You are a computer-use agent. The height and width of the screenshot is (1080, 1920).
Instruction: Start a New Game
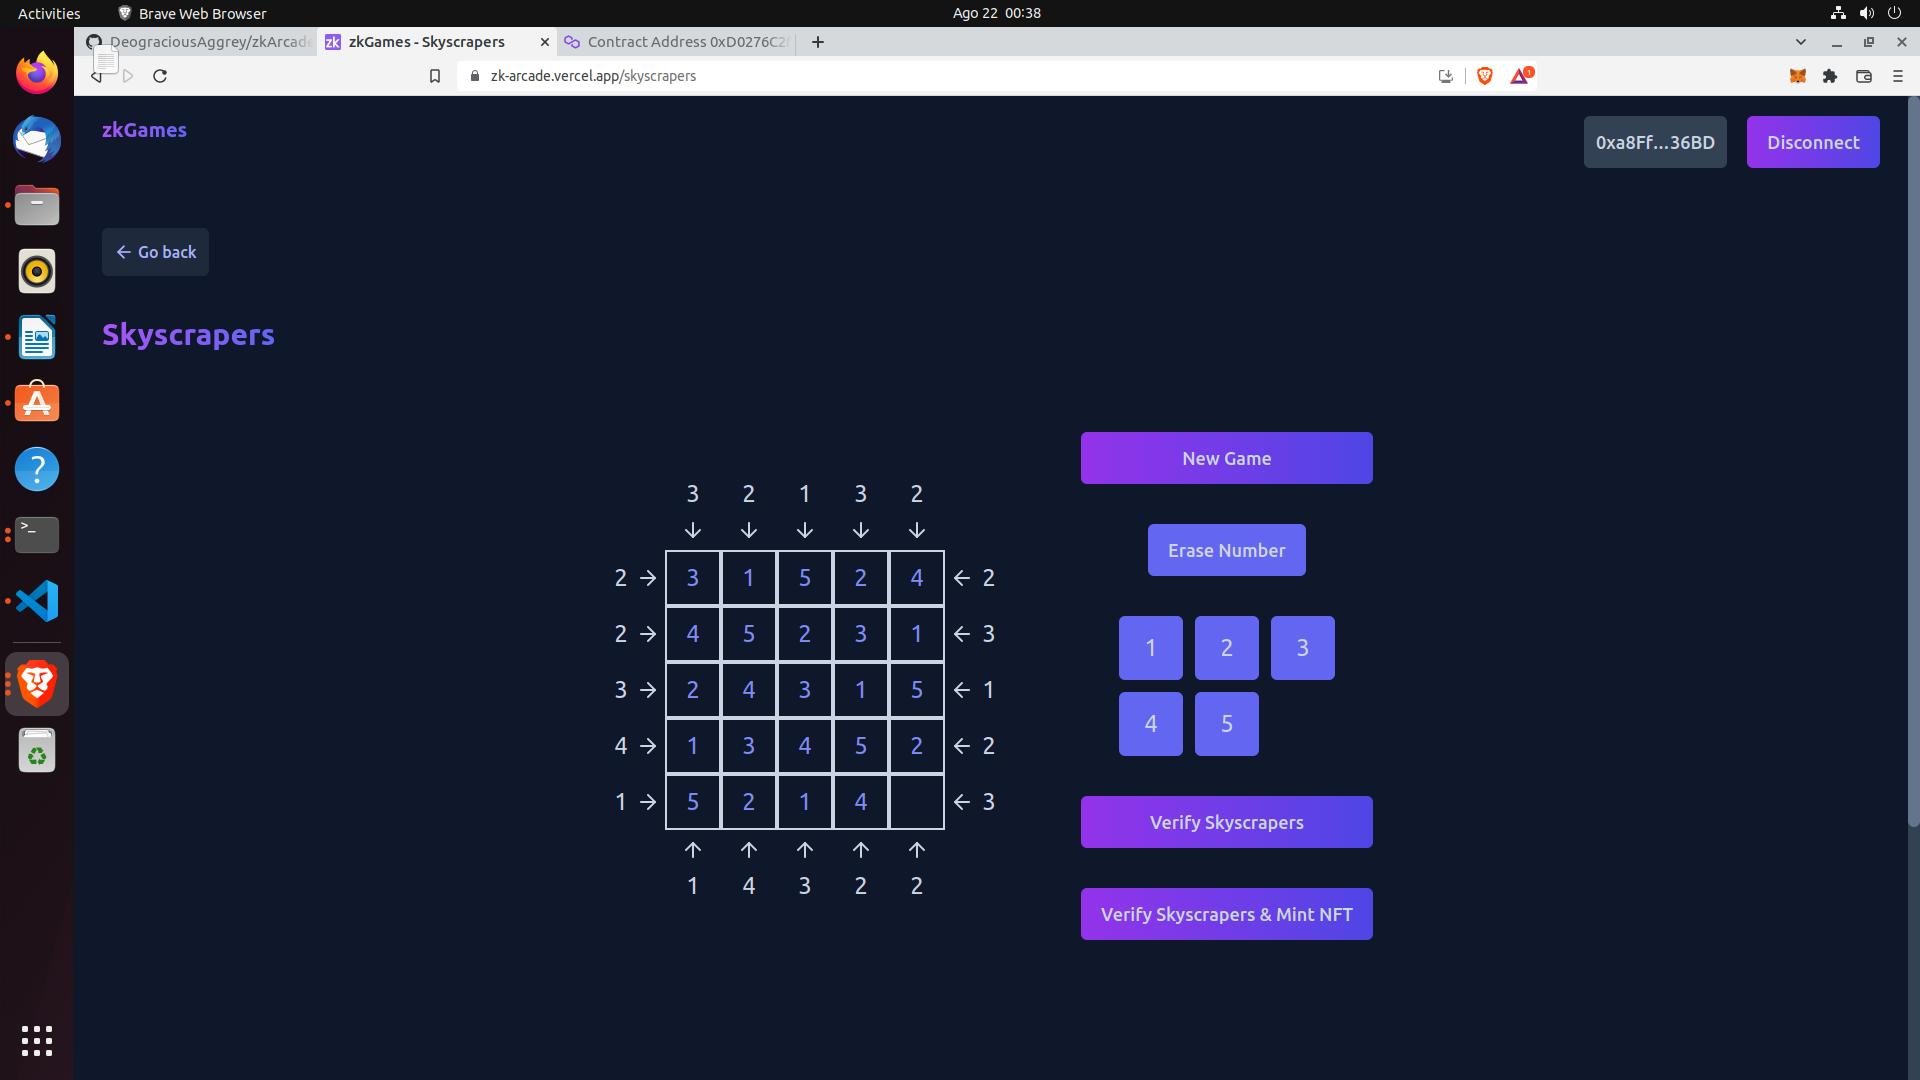[1226, 458]
